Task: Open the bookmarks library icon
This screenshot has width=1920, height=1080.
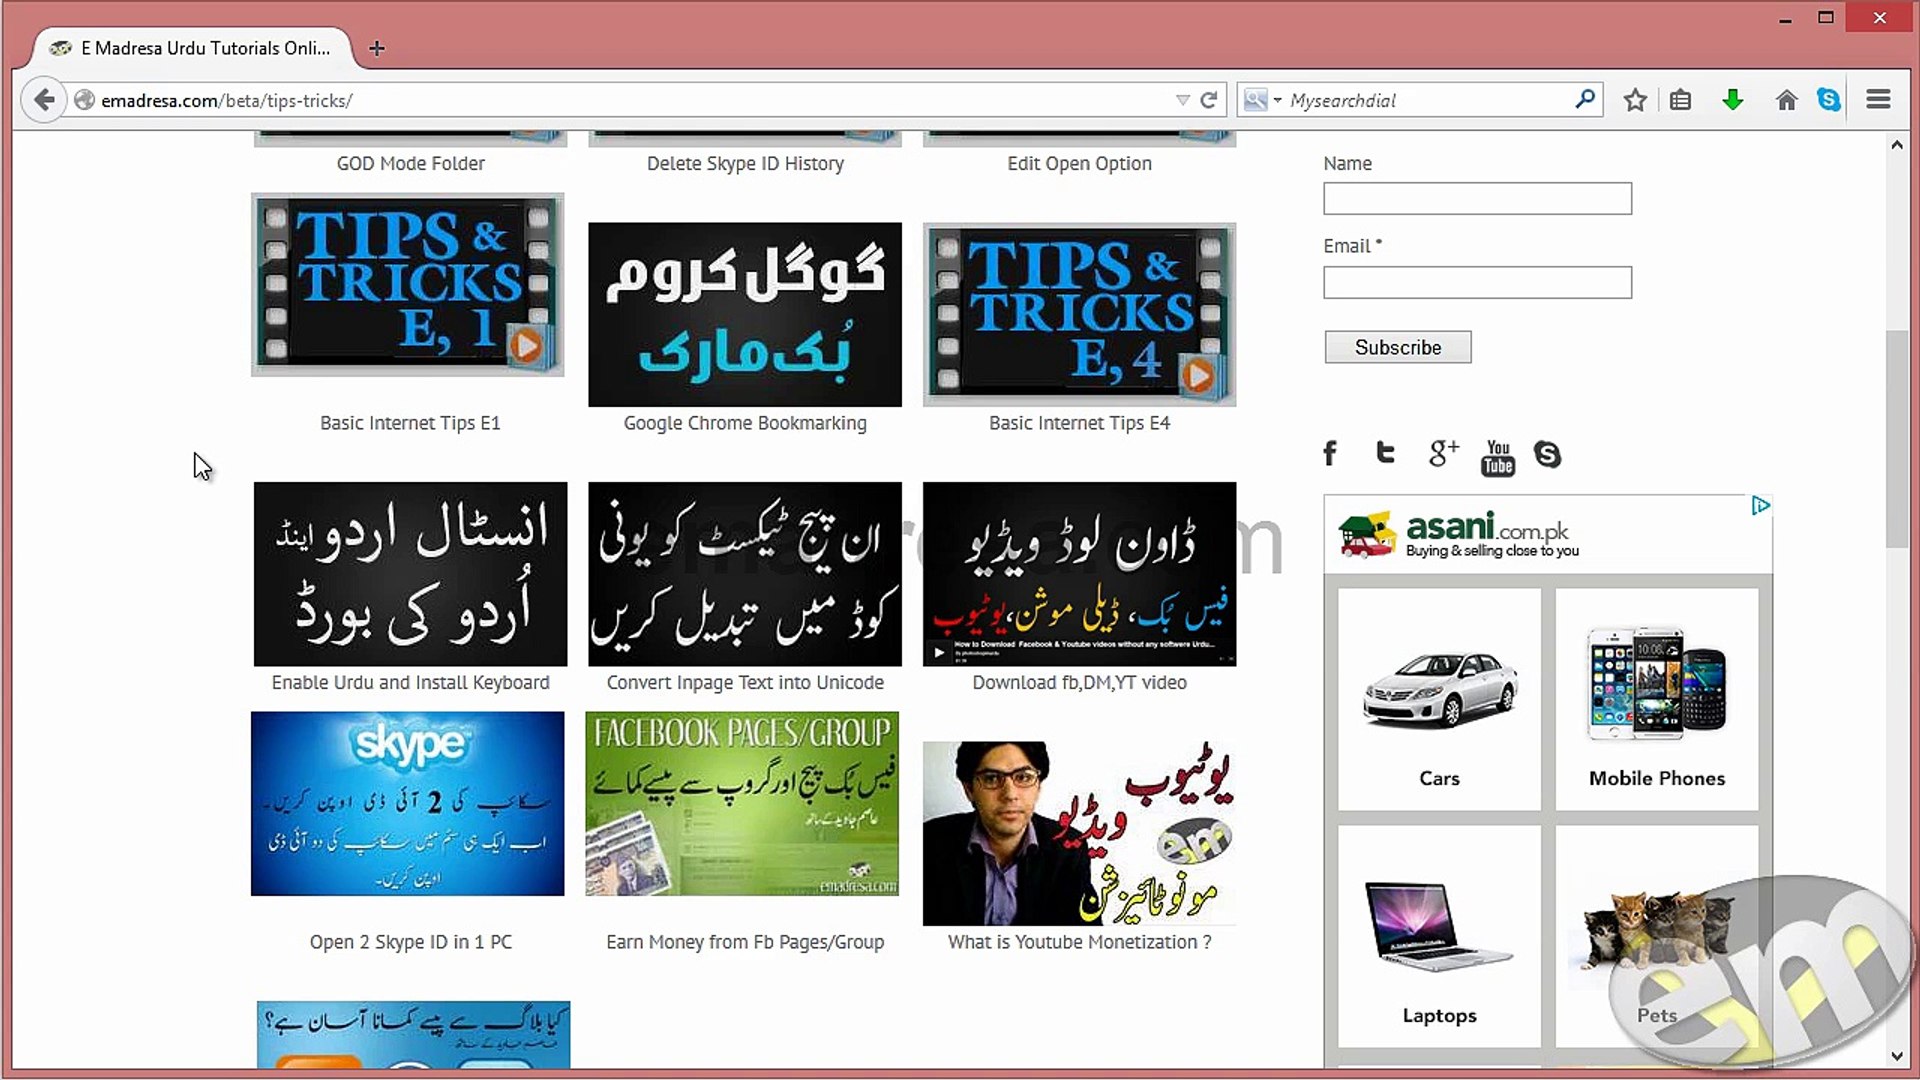Action: click(1680, 100)
